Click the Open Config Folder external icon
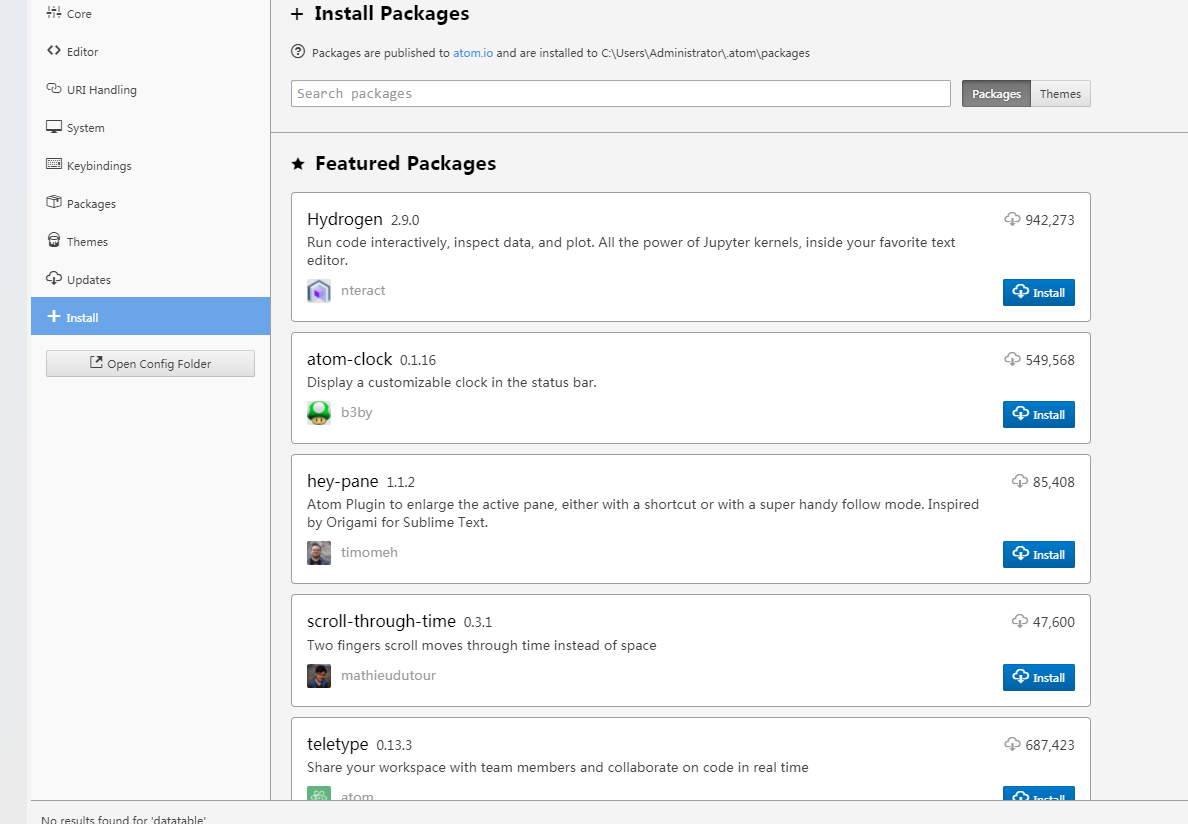The height and width of the screenshot is (824, 1188). coord(96,363)
